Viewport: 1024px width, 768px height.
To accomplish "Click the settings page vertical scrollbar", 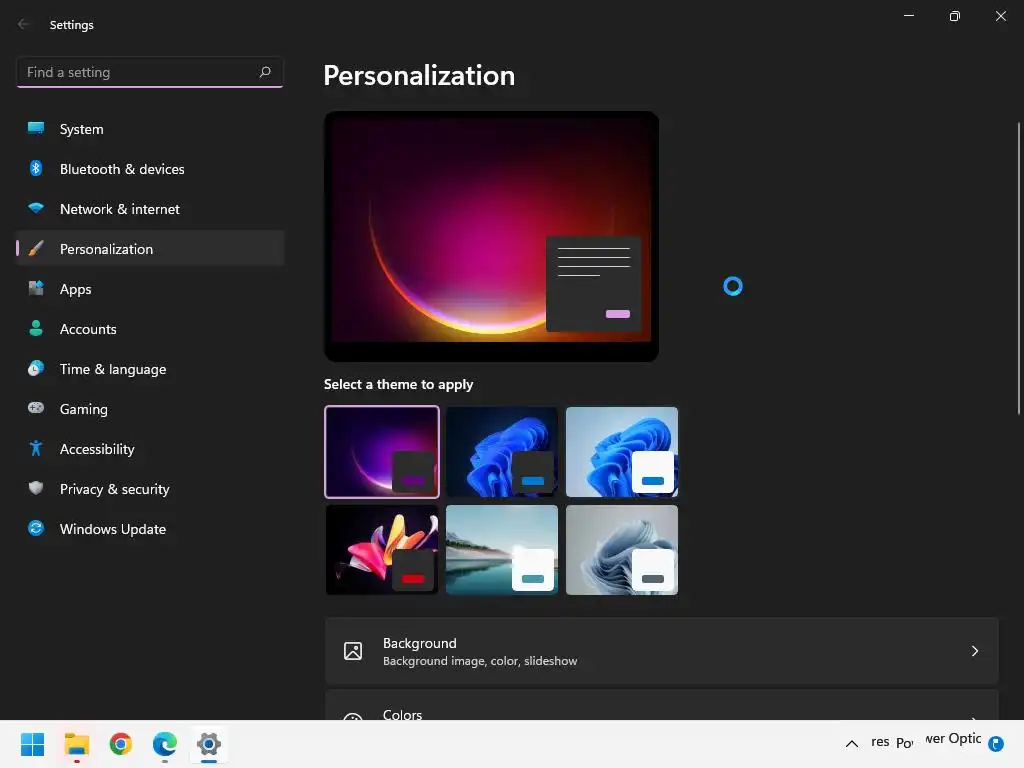I will tap(1018, 268).
